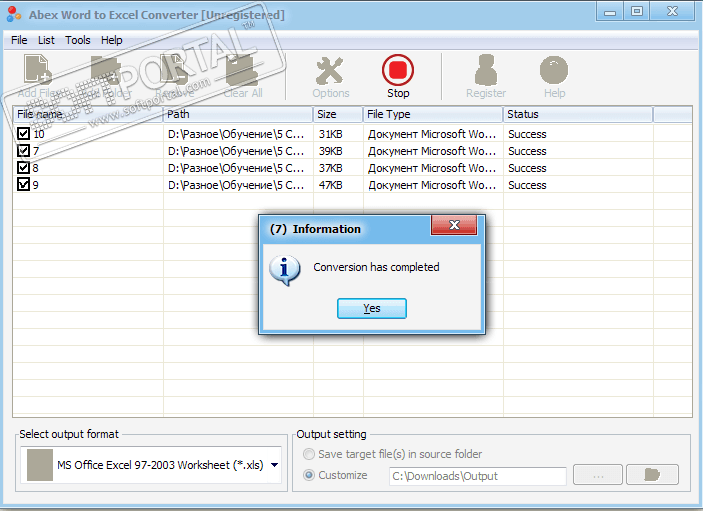Click the output path field C:\Downloads\Output
Screen dimensions: 703x511
coord(477,476)
